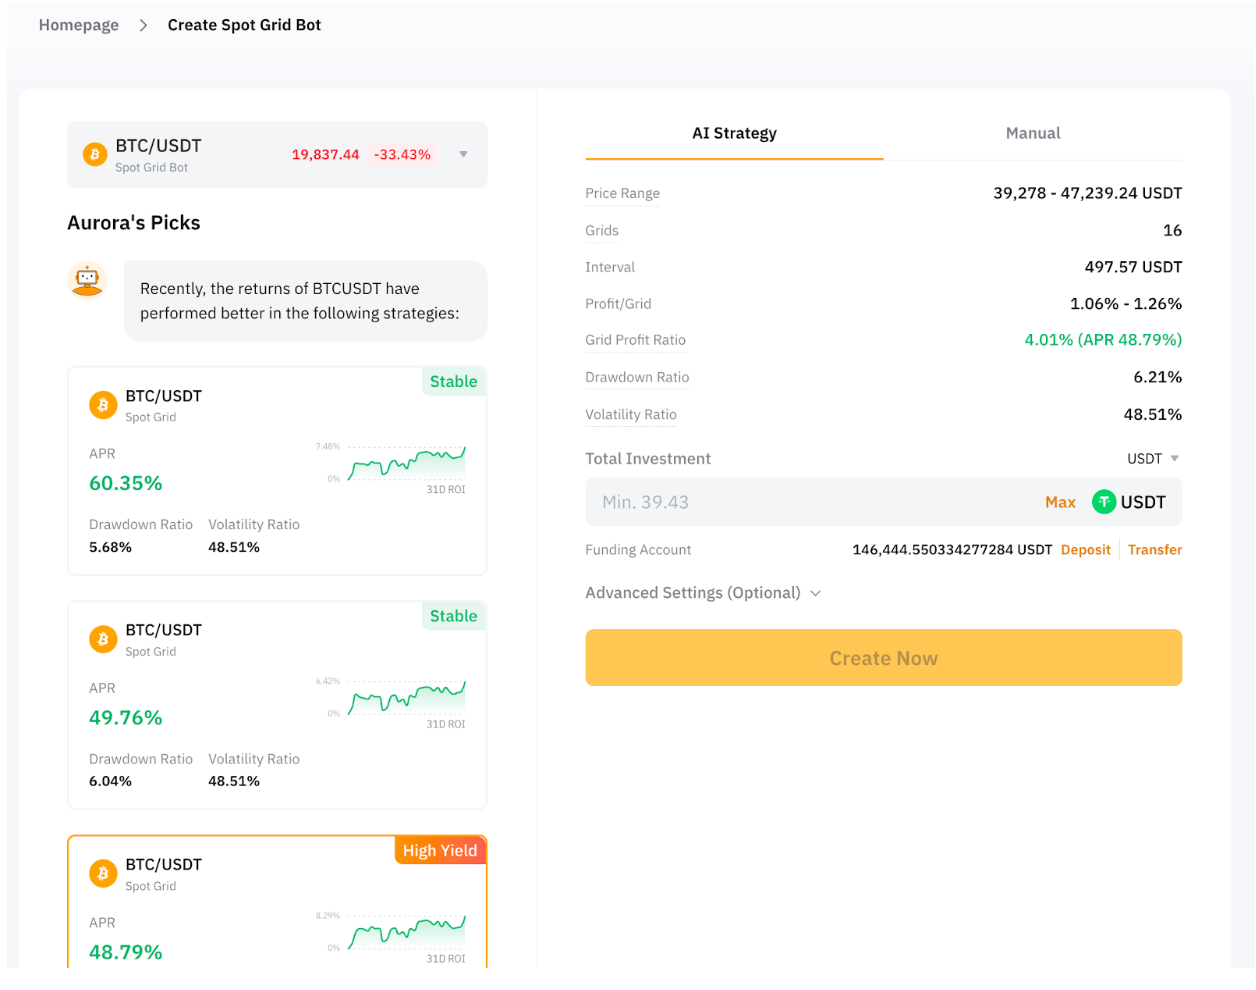Click Bitcoin icon on 49.76% APR card
This screenshot has width=1256, height=990.
[x=103, y=639]
